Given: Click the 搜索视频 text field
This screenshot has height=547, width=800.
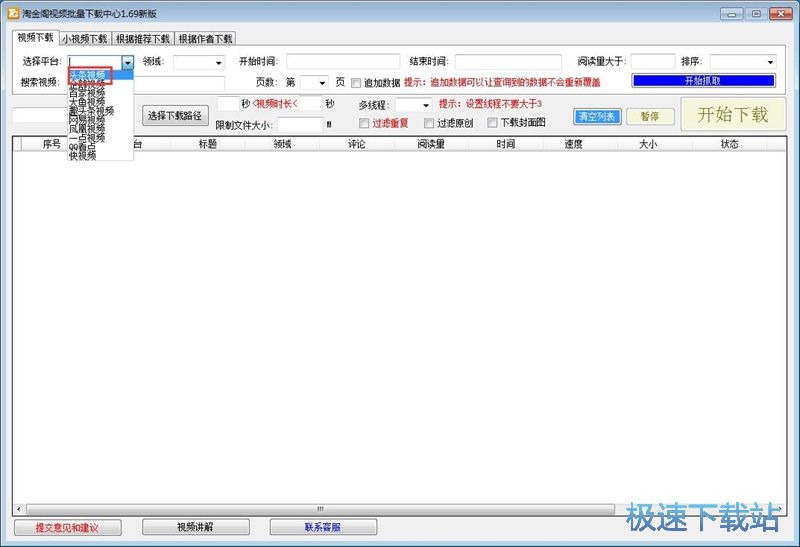Looking at the screenshot, I should click(179, 83).
